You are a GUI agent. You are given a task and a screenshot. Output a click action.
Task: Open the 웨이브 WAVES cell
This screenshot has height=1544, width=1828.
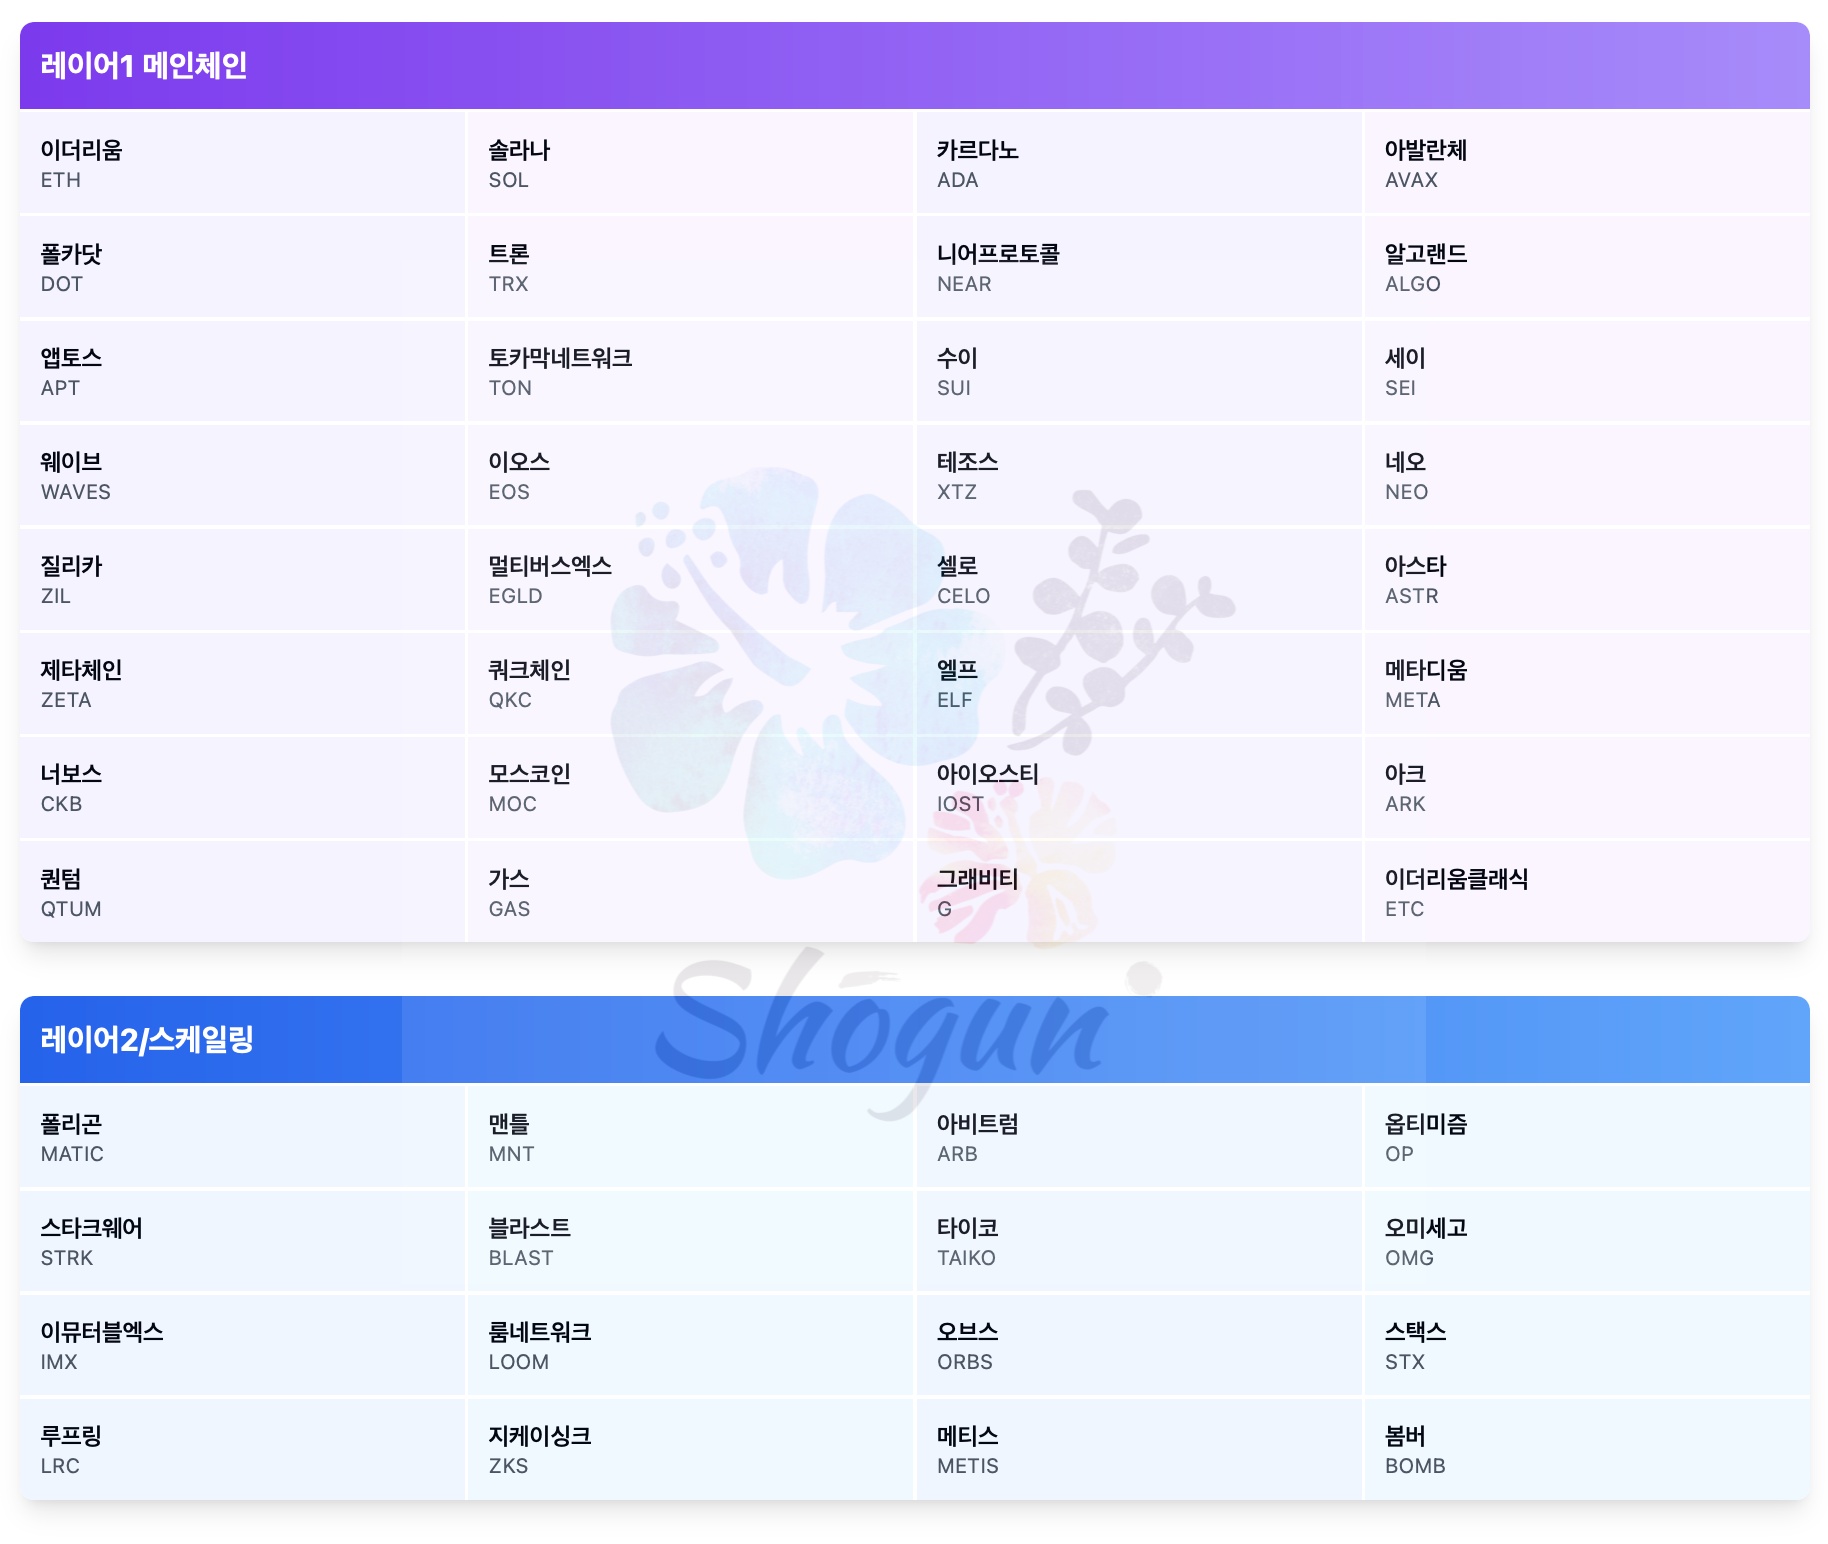(242, 475)
